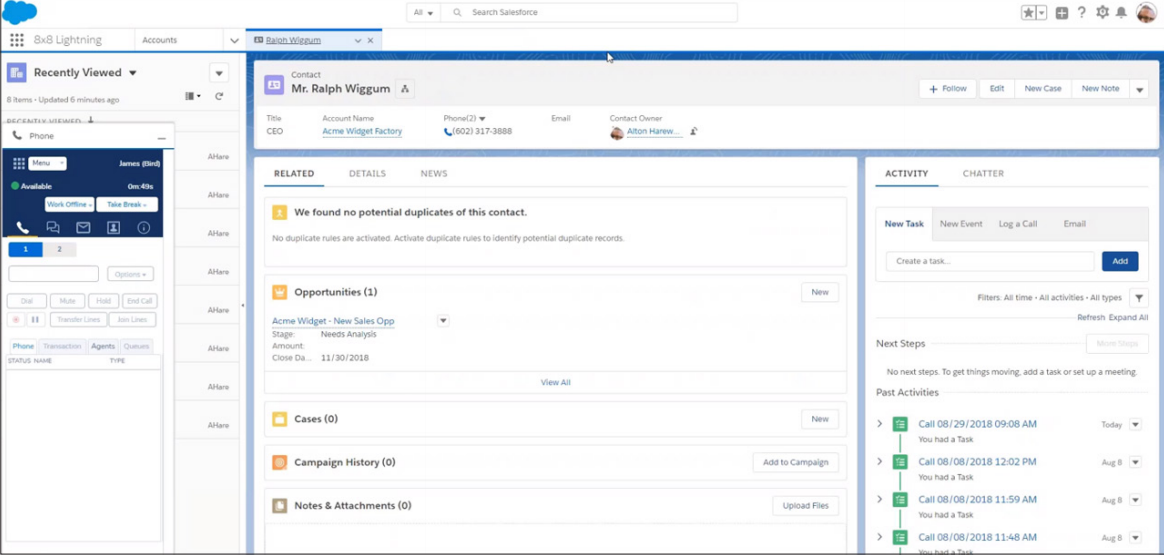
Task: Open the softphone Options dropdown
Action: (130, 274)
